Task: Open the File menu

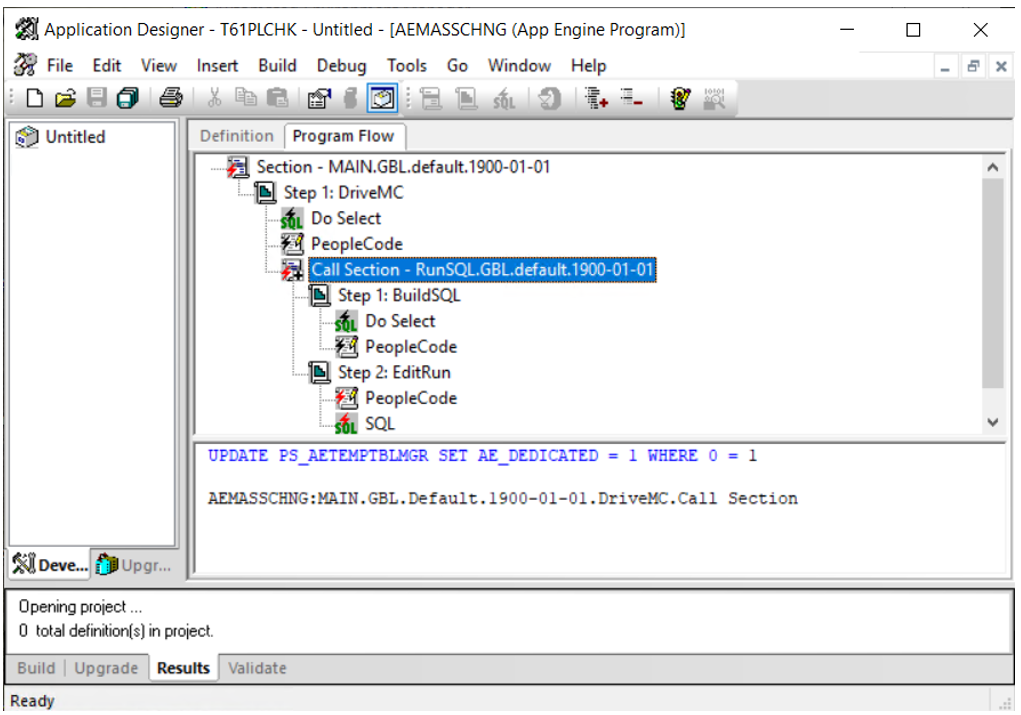Action: (x=60, y=66)
